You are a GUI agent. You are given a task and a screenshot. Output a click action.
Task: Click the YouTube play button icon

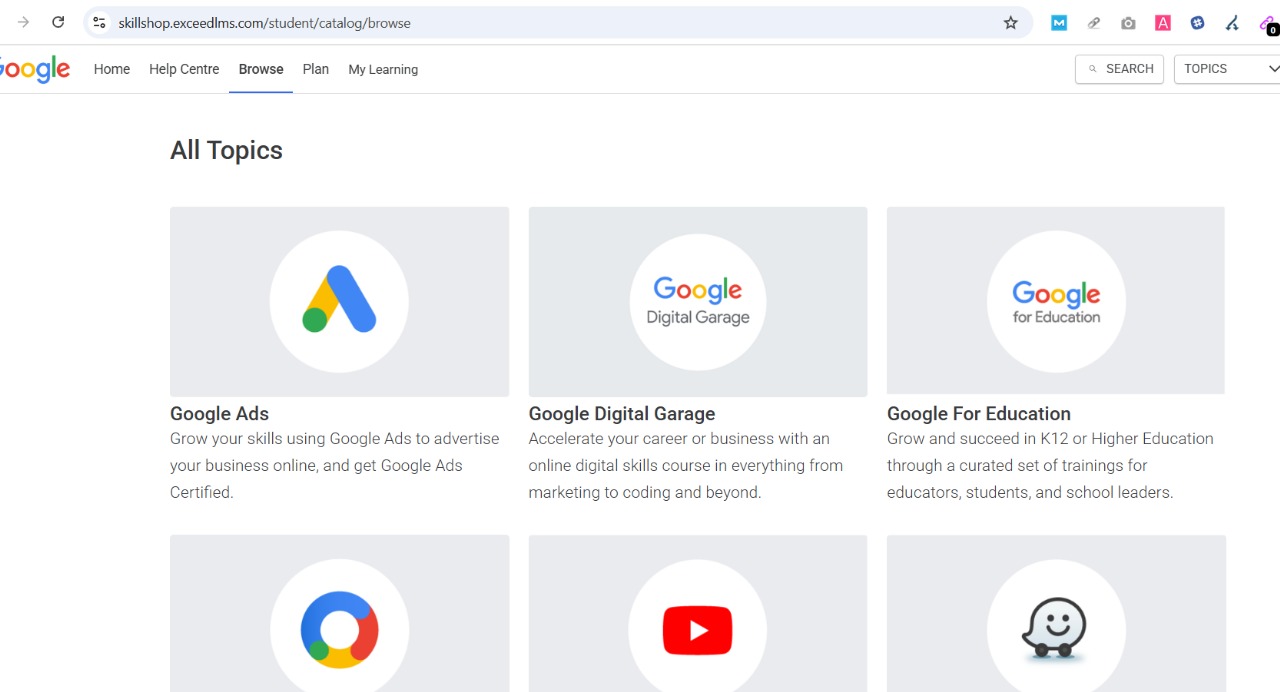pyautogui.click(x=697, y=628)
